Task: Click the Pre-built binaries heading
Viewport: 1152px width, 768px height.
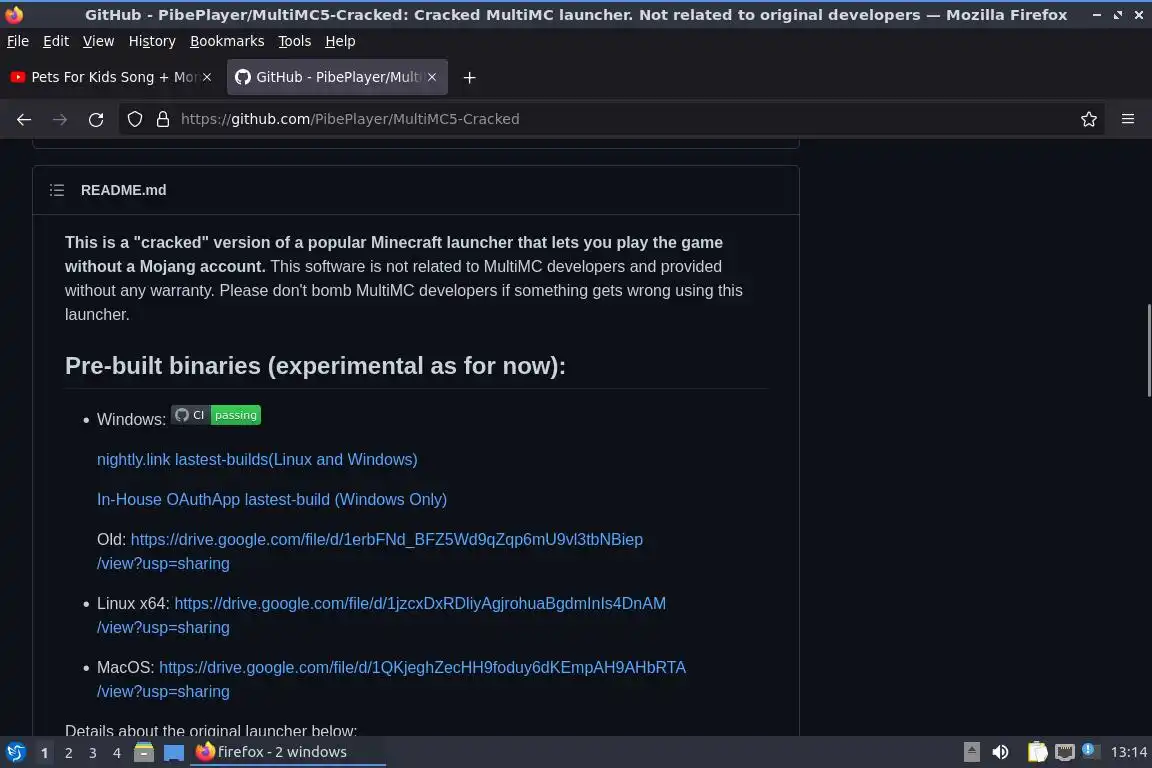Action: [315, 366]
